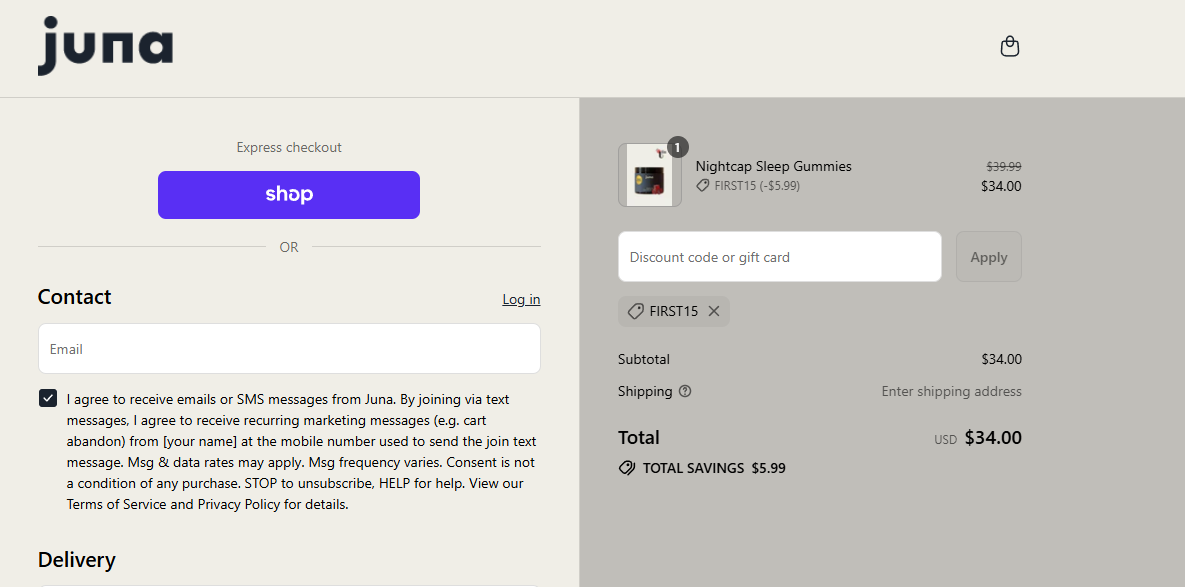Select the FIRST15 discount chip

click(x=673, y=310)
